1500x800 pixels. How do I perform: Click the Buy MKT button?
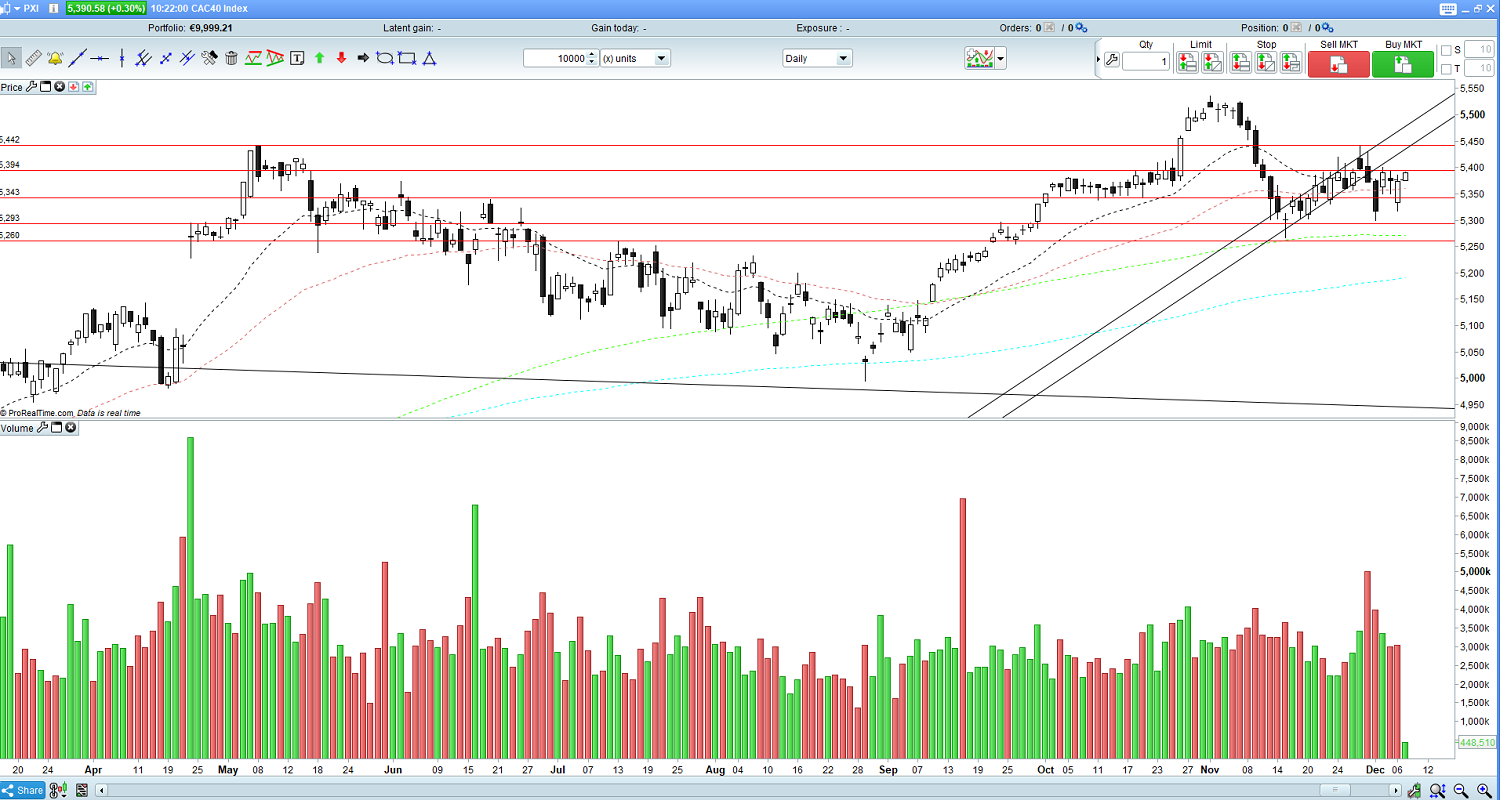click(1402, 64)
